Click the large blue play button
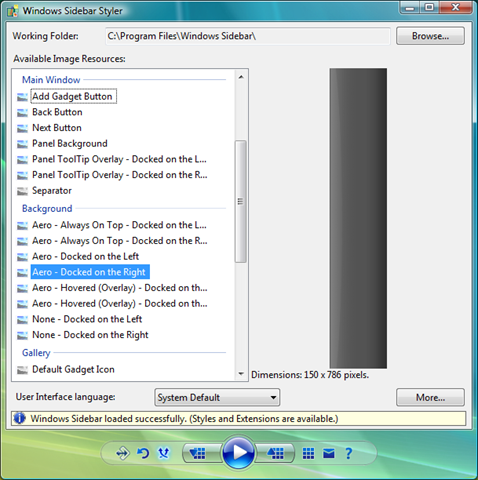This screenshot has height=480, width=478. [238, 453]
